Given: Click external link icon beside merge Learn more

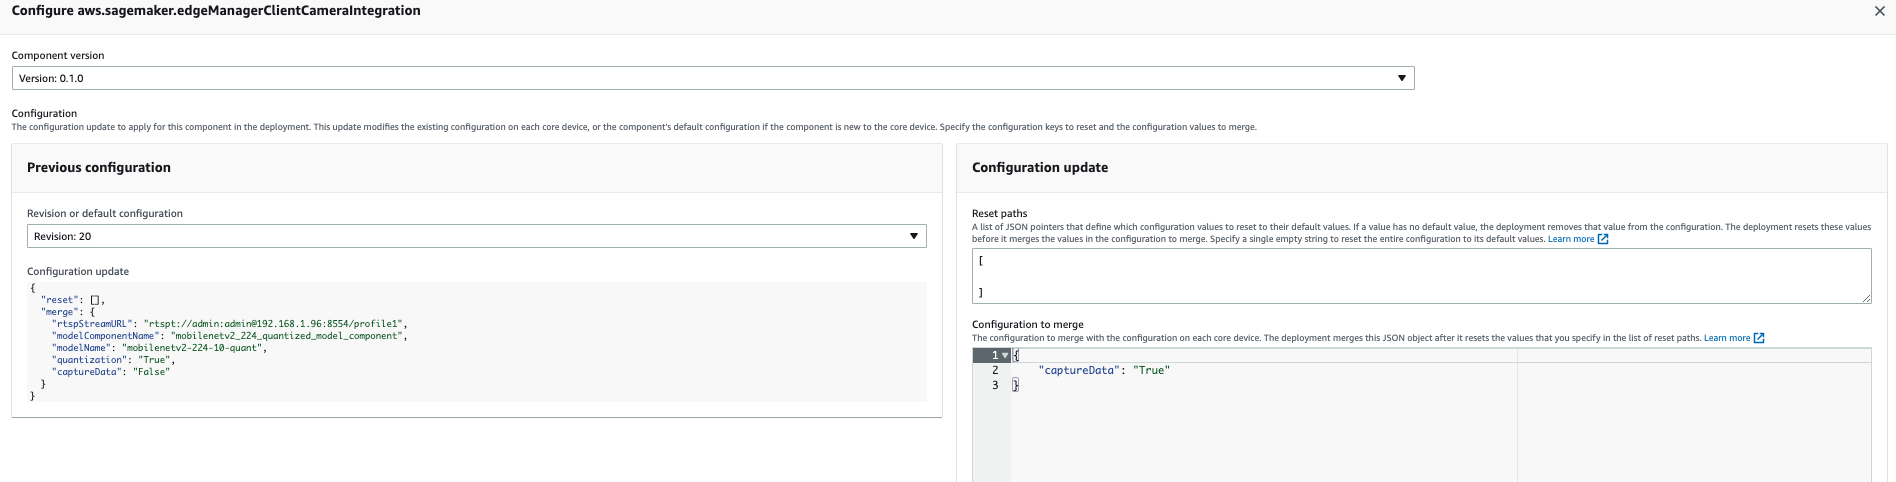Looking at the screenshot, I should point(1759,338).
